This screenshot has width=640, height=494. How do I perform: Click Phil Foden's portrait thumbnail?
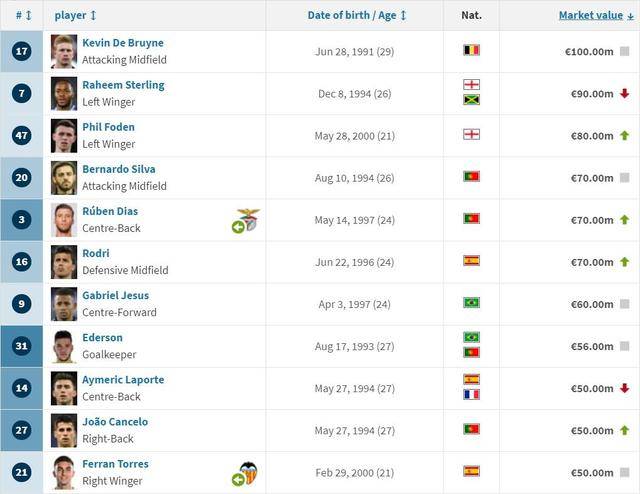64,136
